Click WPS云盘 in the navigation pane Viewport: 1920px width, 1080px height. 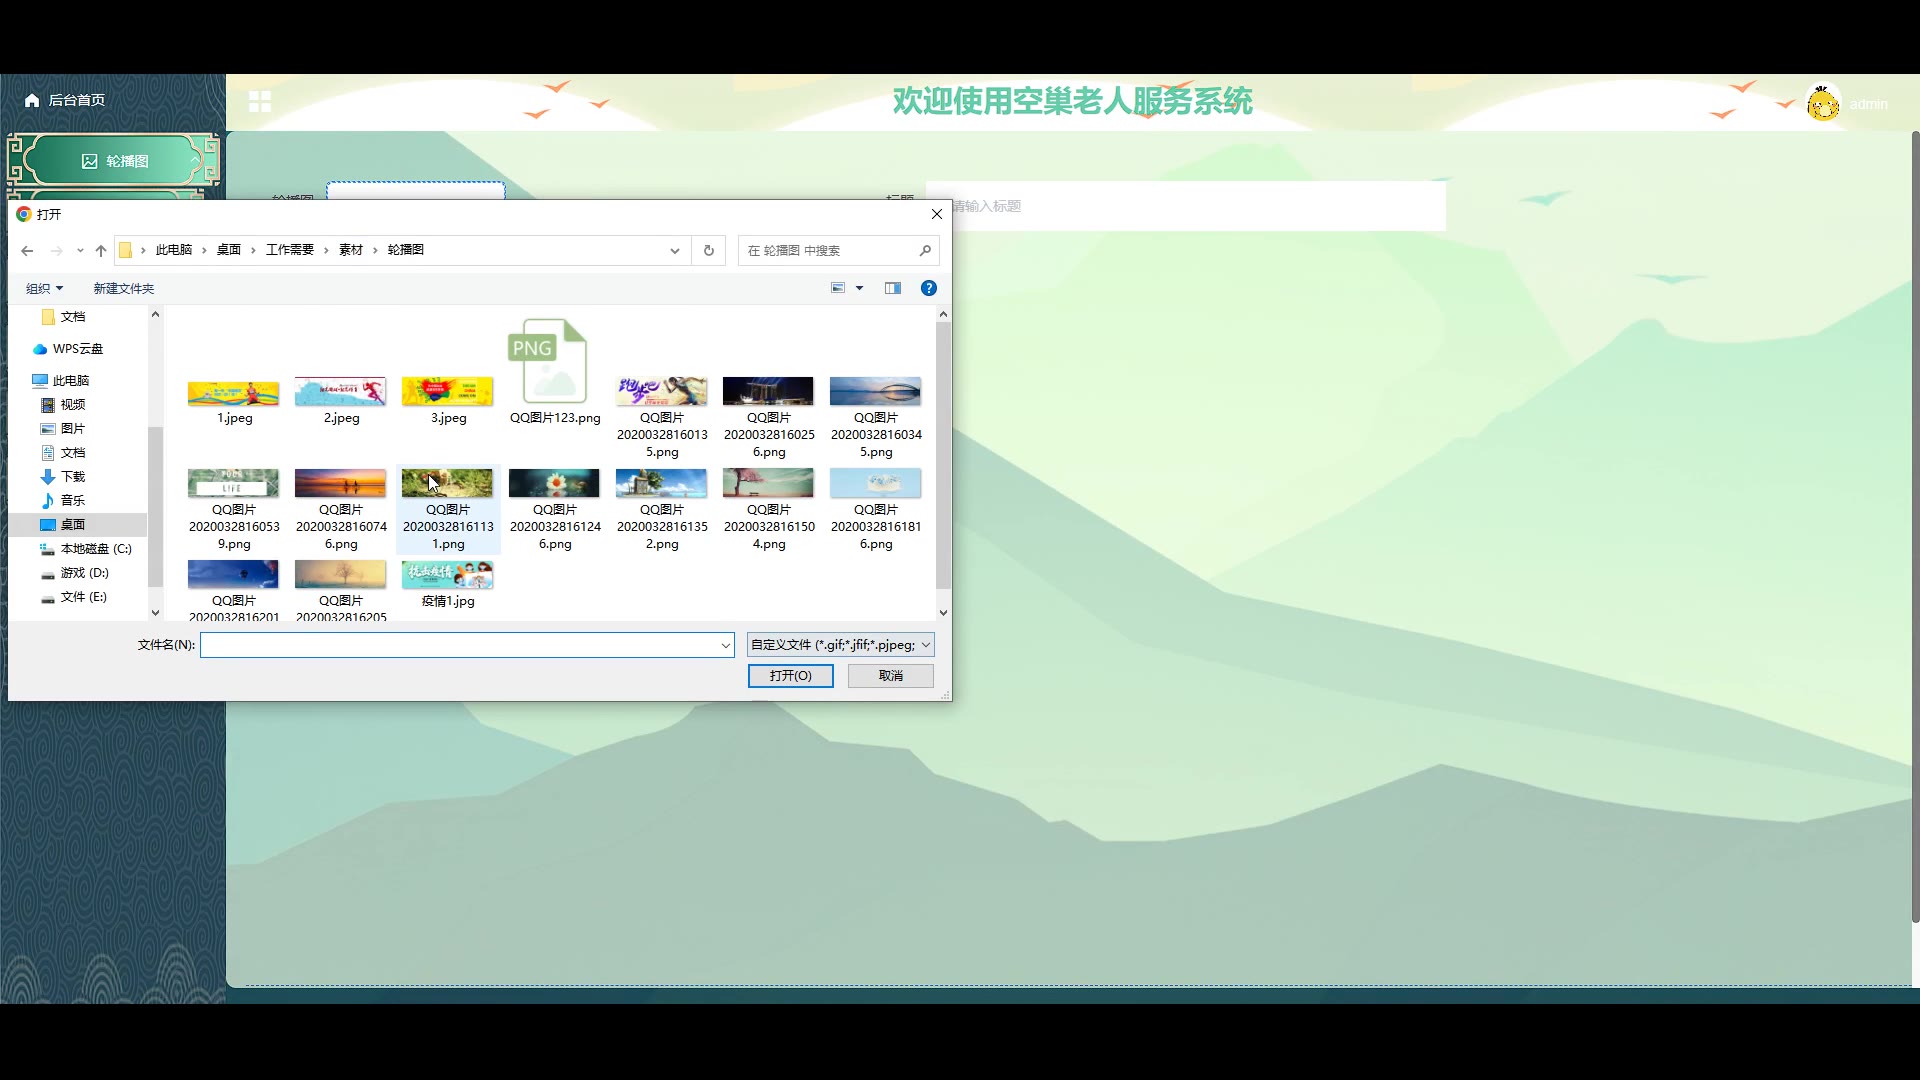pyautogui.click(x=77, y=349)
